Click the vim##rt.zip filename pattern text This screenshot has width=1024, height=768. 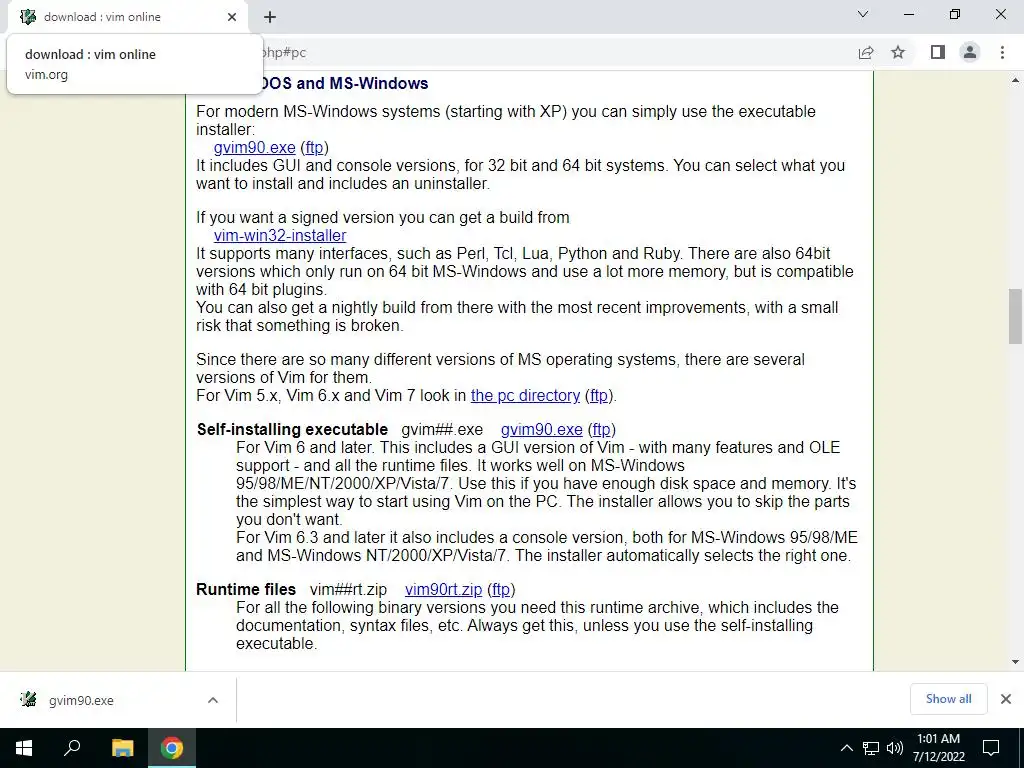tap(348, 590)
